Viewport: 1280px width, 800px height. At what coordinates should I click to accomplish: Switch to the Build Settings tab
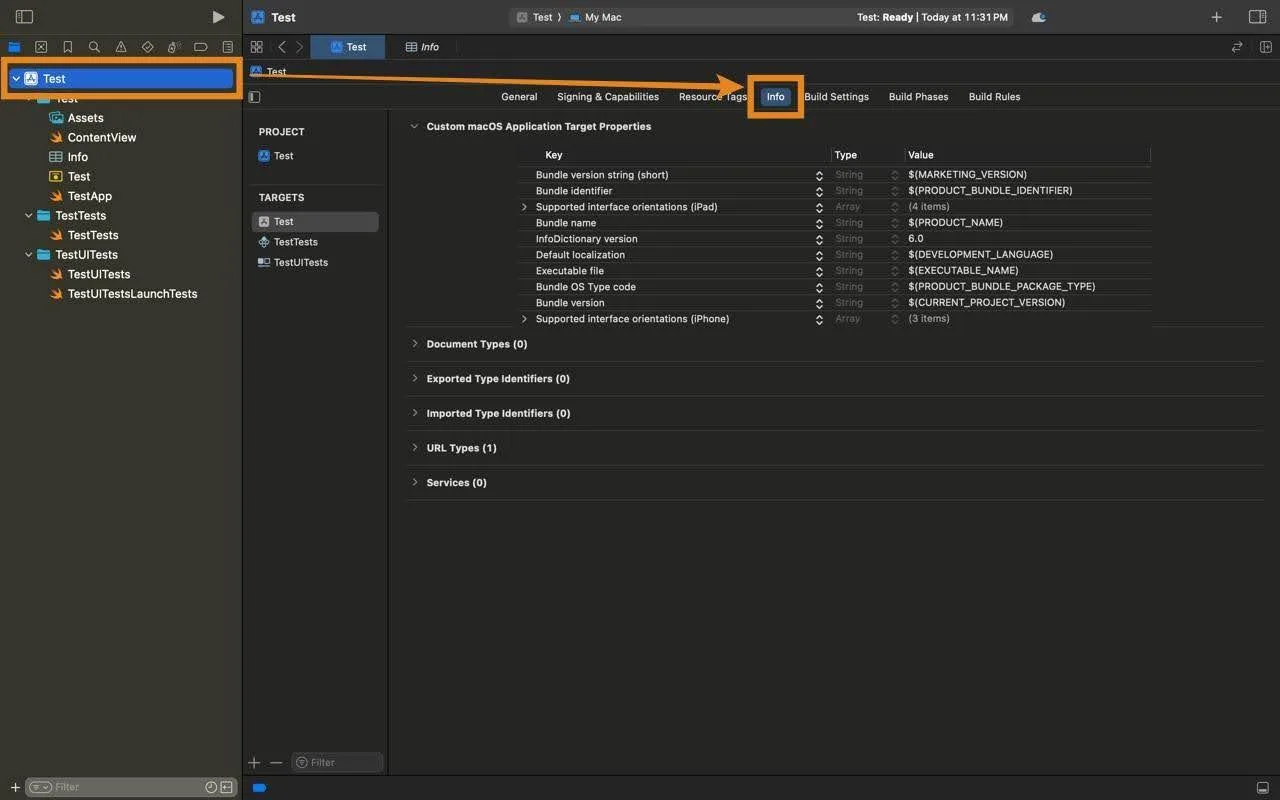tap(836, 97)
